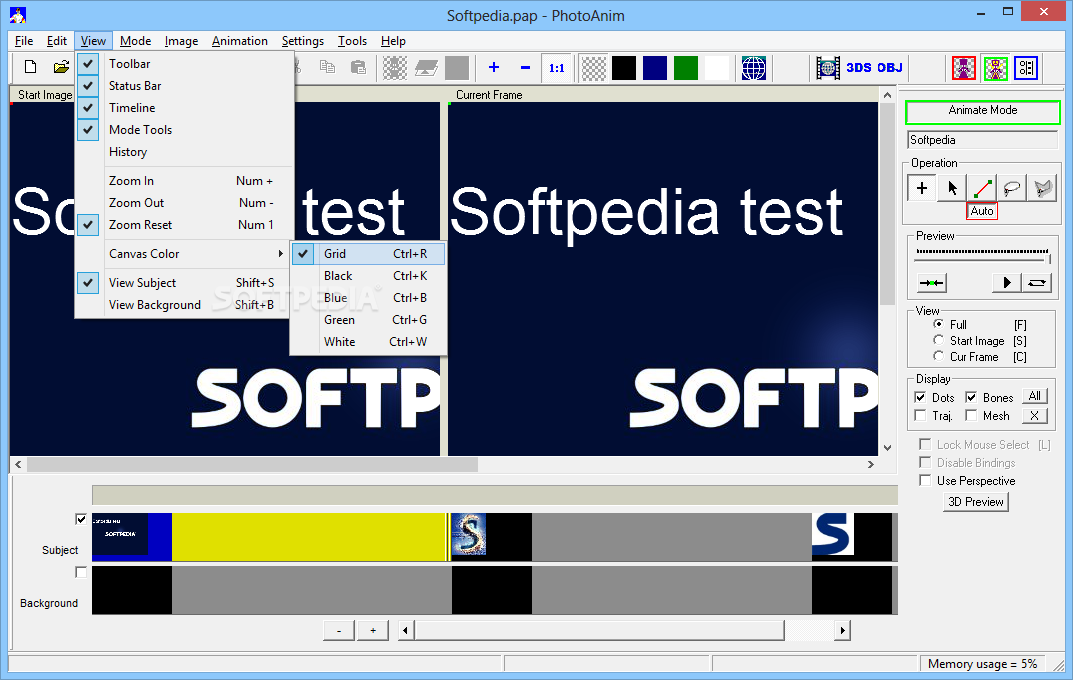The height and width of the screenshot is (680, 1073).
Task: Click the OBJ export icon
Action: pos(890,68)
